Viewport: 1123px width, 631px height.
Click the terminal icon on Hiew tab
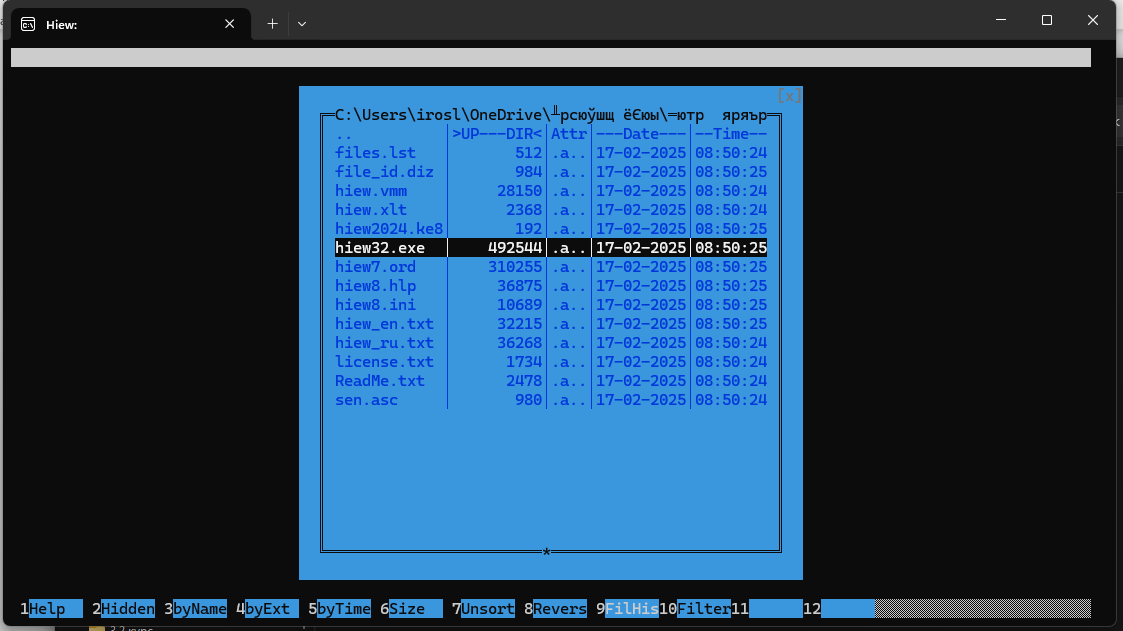pos(28,24)
